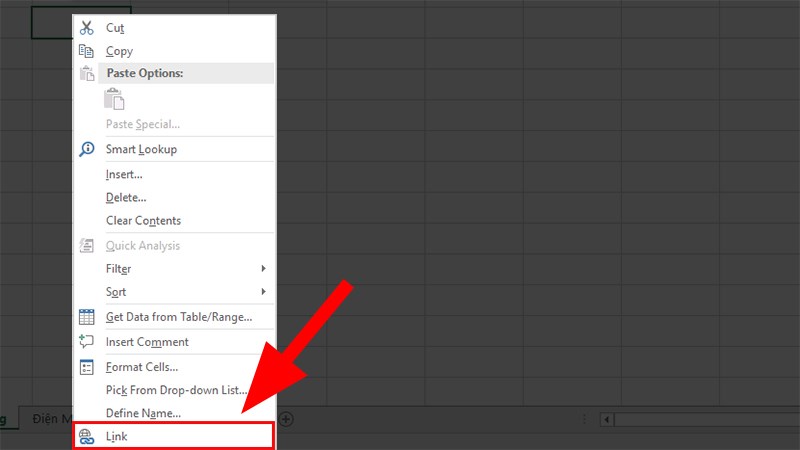Click the horizontal scrollbar left arrow

tap(607, 420)
